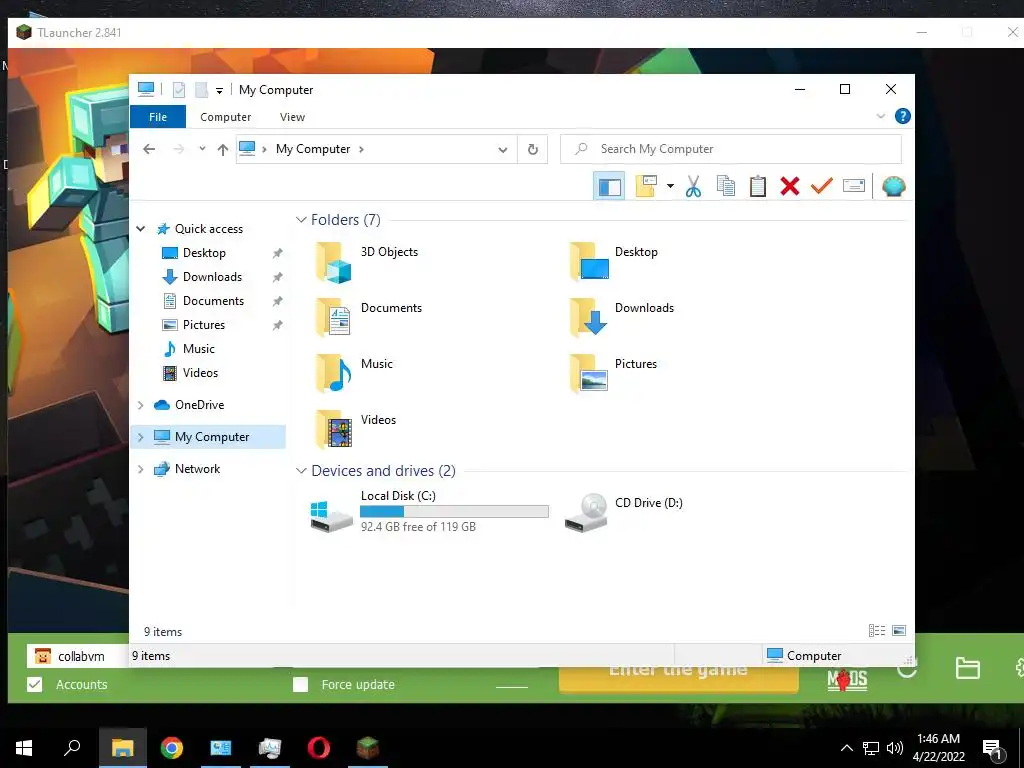Select Network in the navigation pane
The height and width of the screenshot is (768, 1024).
click(x=197, y=469)
